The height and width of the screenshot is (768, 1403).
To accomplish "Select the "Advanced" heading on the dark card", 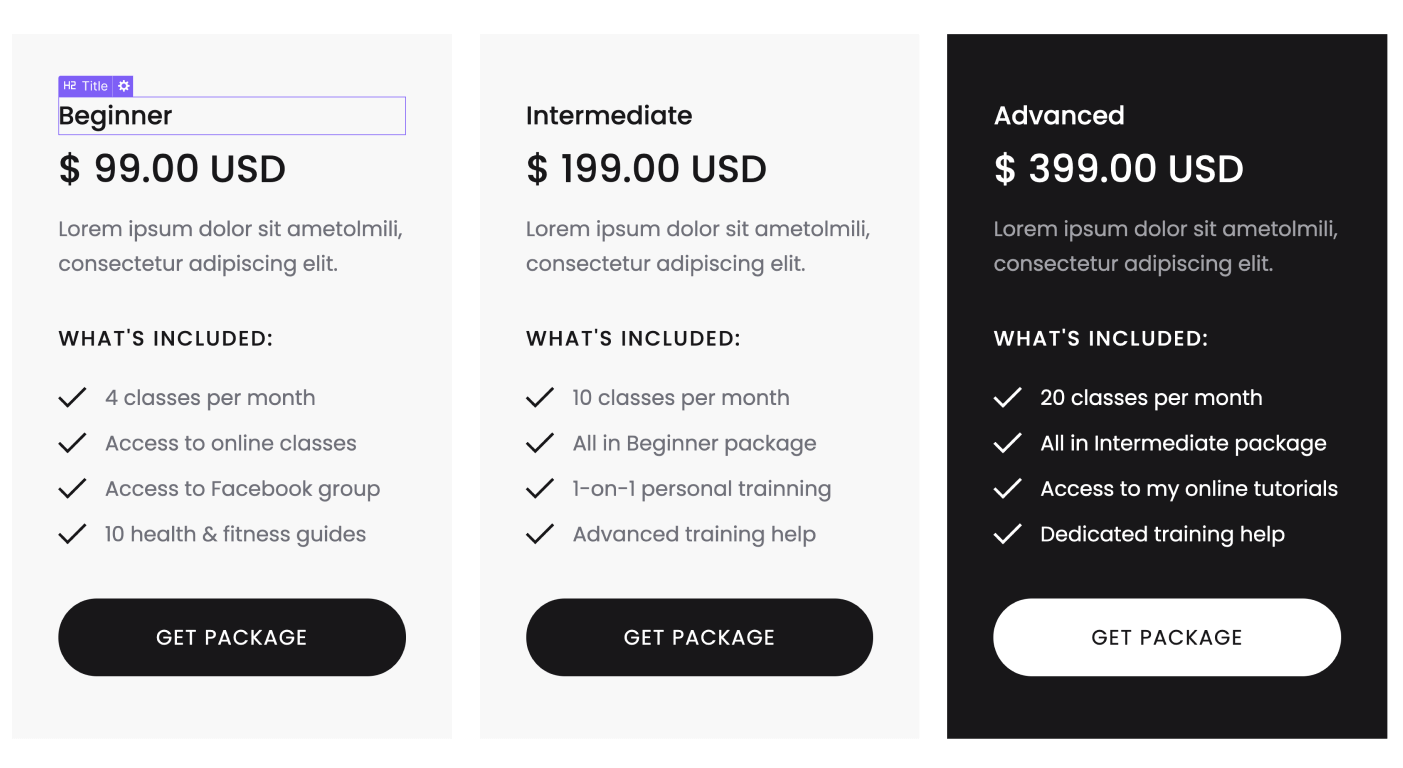I will 1058,115.
